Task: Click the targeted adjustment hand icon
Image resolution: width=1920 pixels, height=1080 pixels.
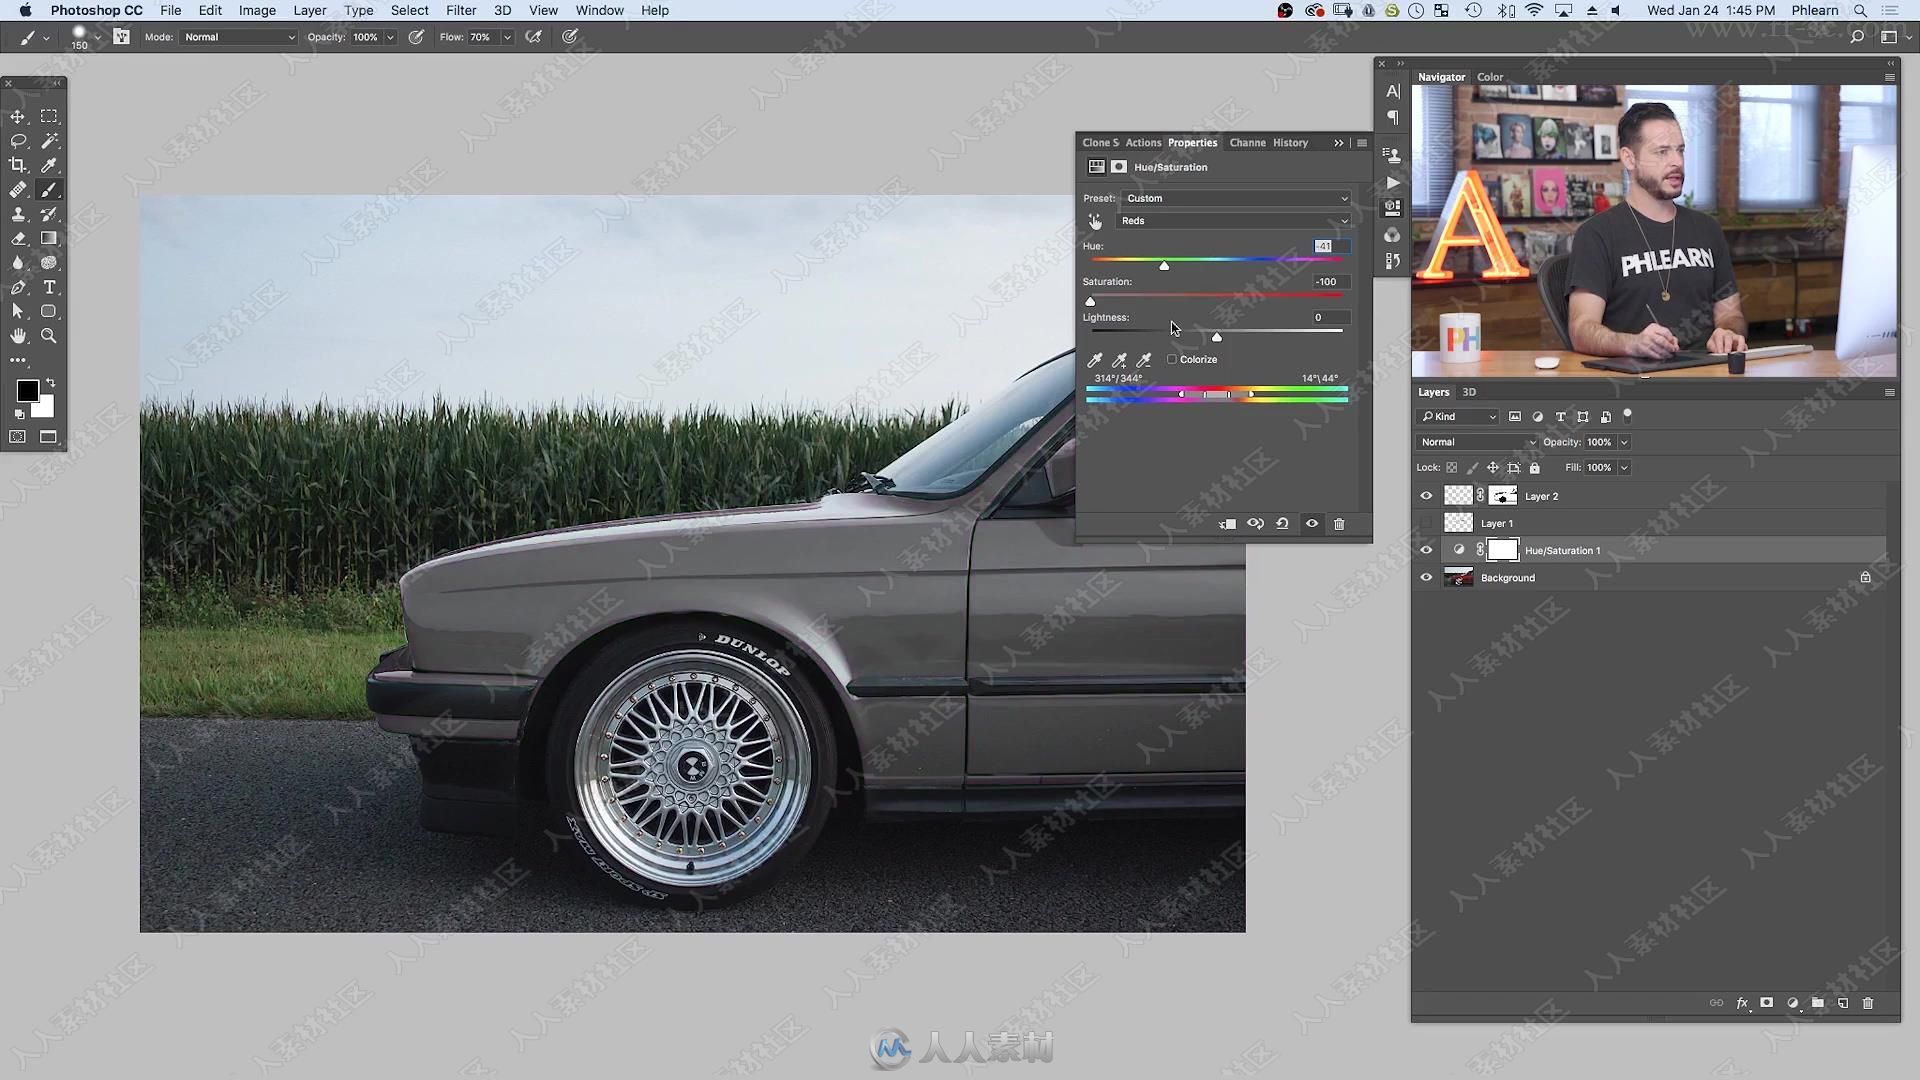Action: (x=1095, y=221)
